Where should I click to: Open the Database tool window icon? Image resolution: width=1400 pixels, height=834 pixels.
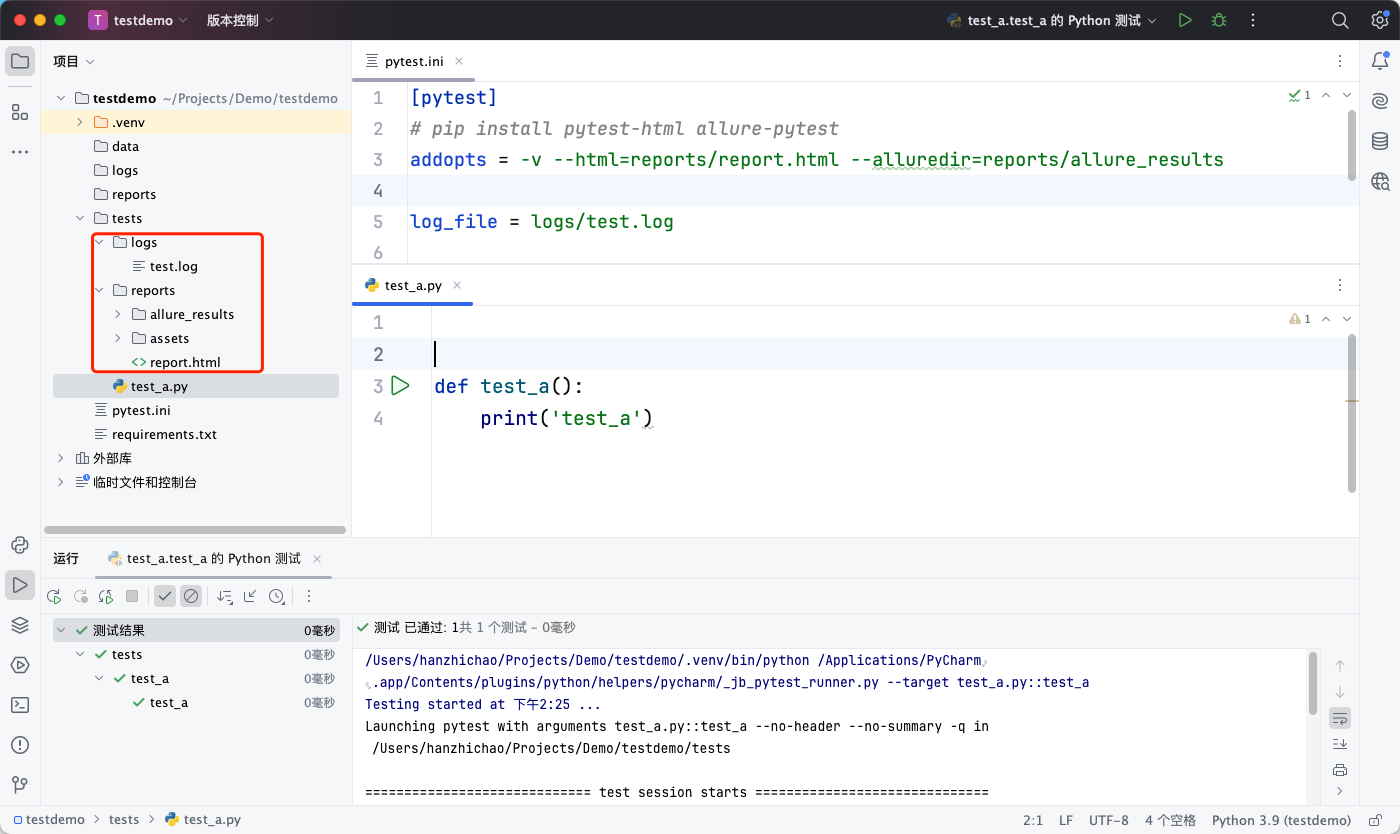click(x=1380, y=141)
